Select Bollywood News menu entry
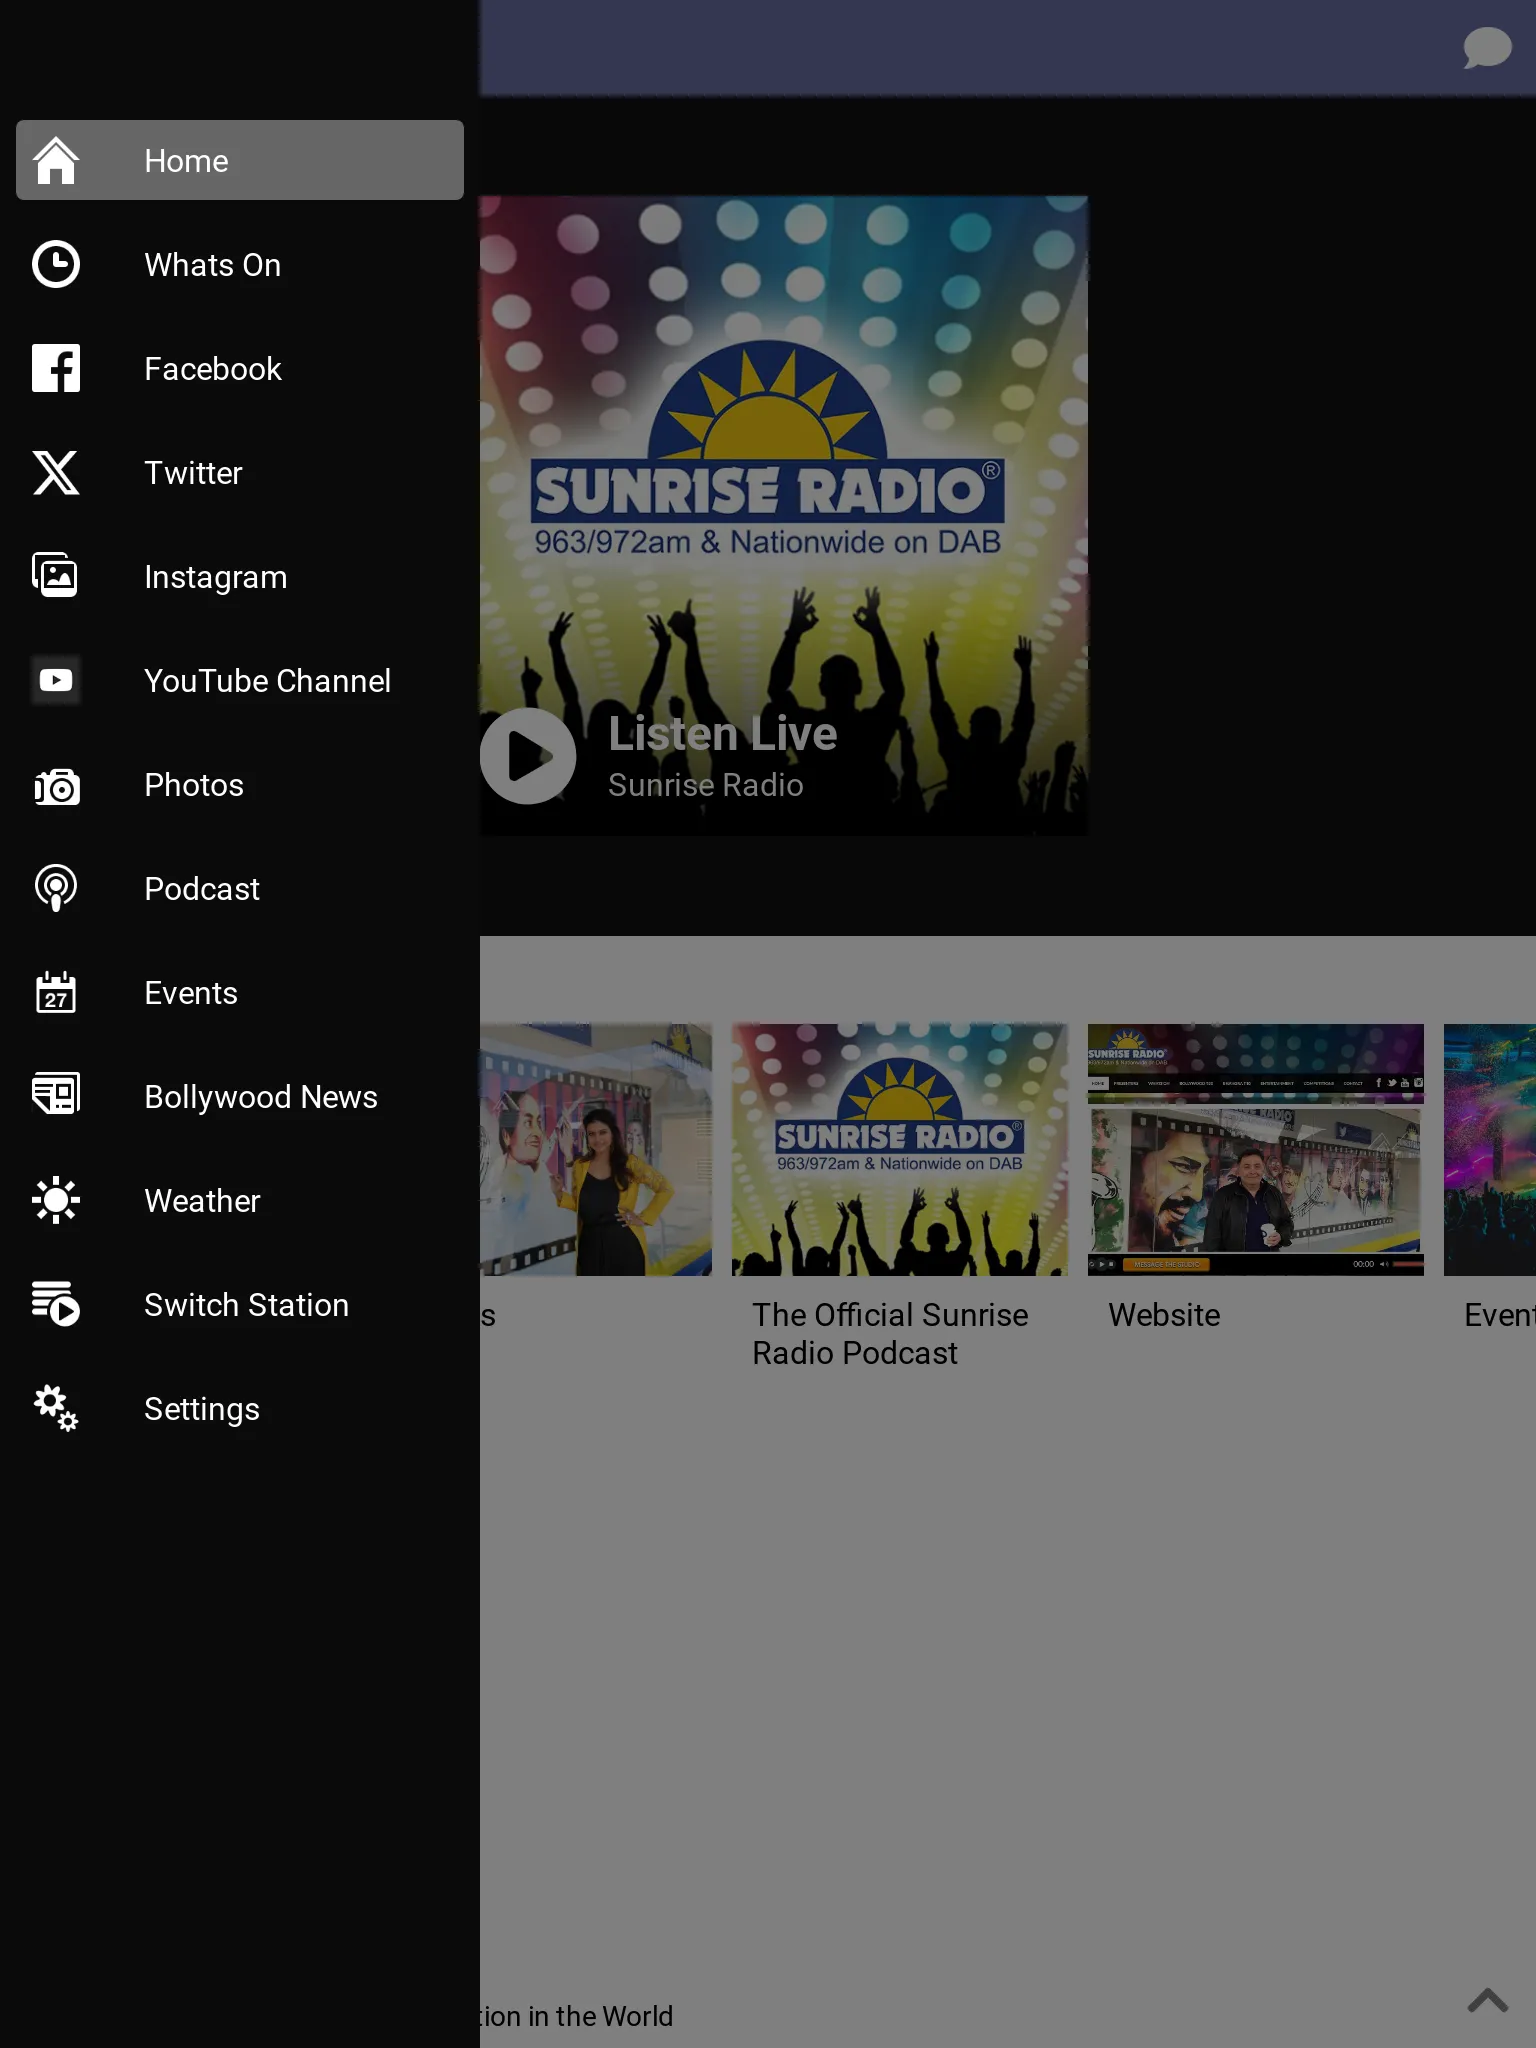Screen dimensions: 1536x2048 point(240,1097)
